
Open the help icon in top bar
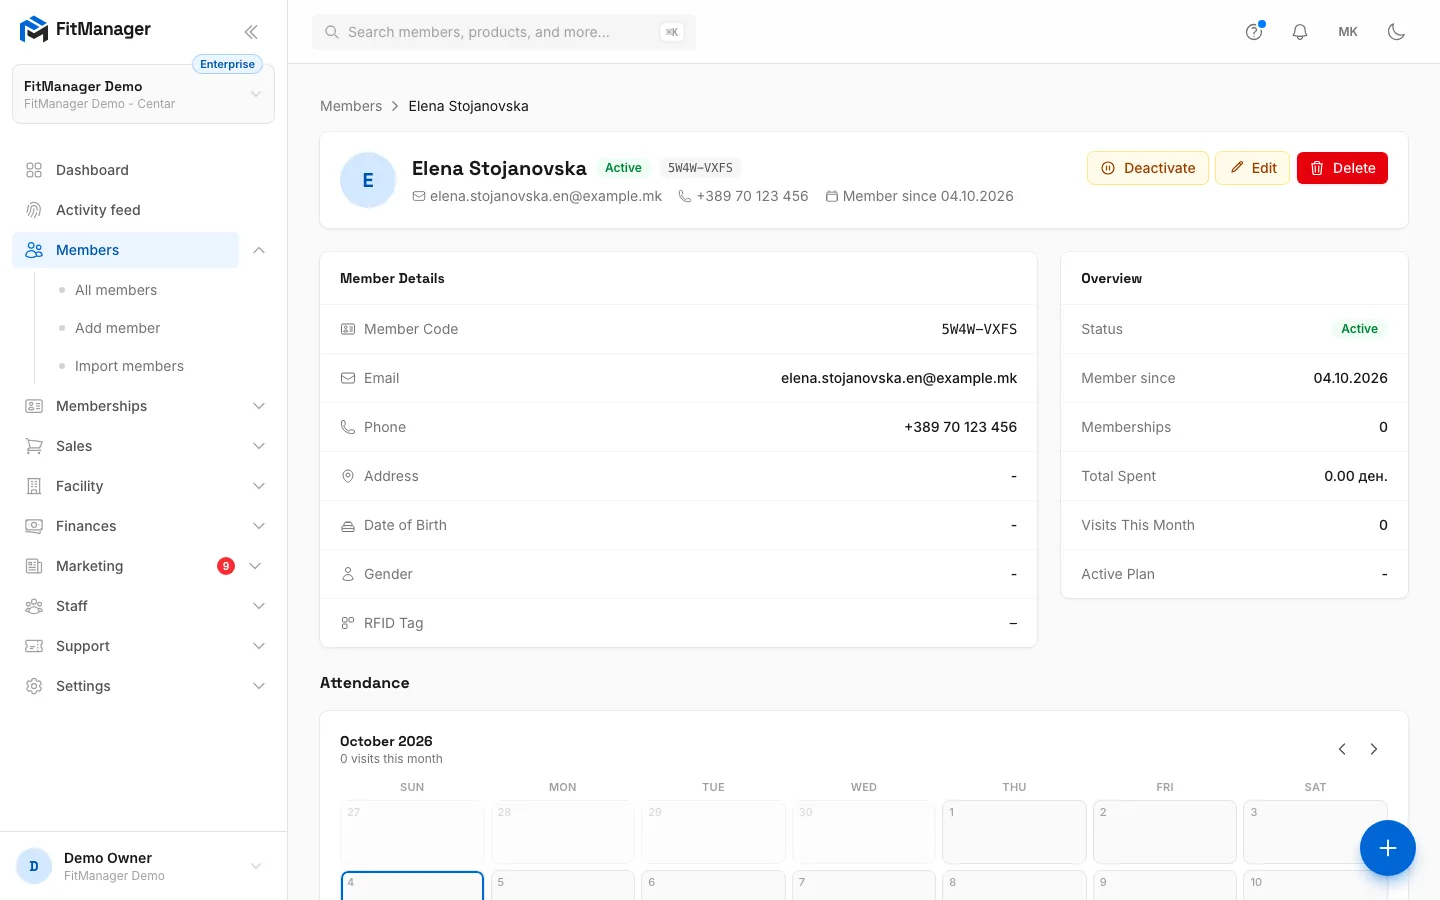tap(1254, 32)
